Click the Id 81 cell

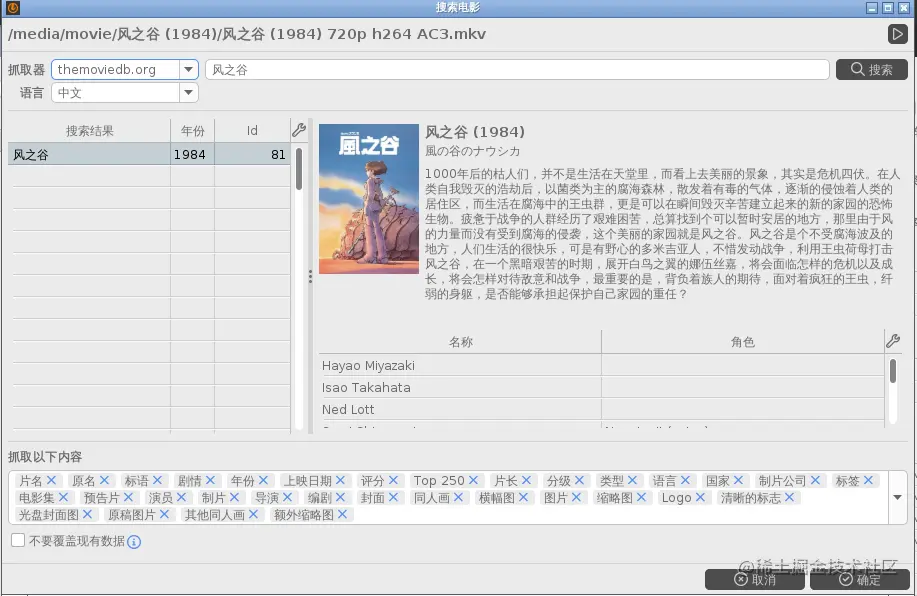click(253, 154)
